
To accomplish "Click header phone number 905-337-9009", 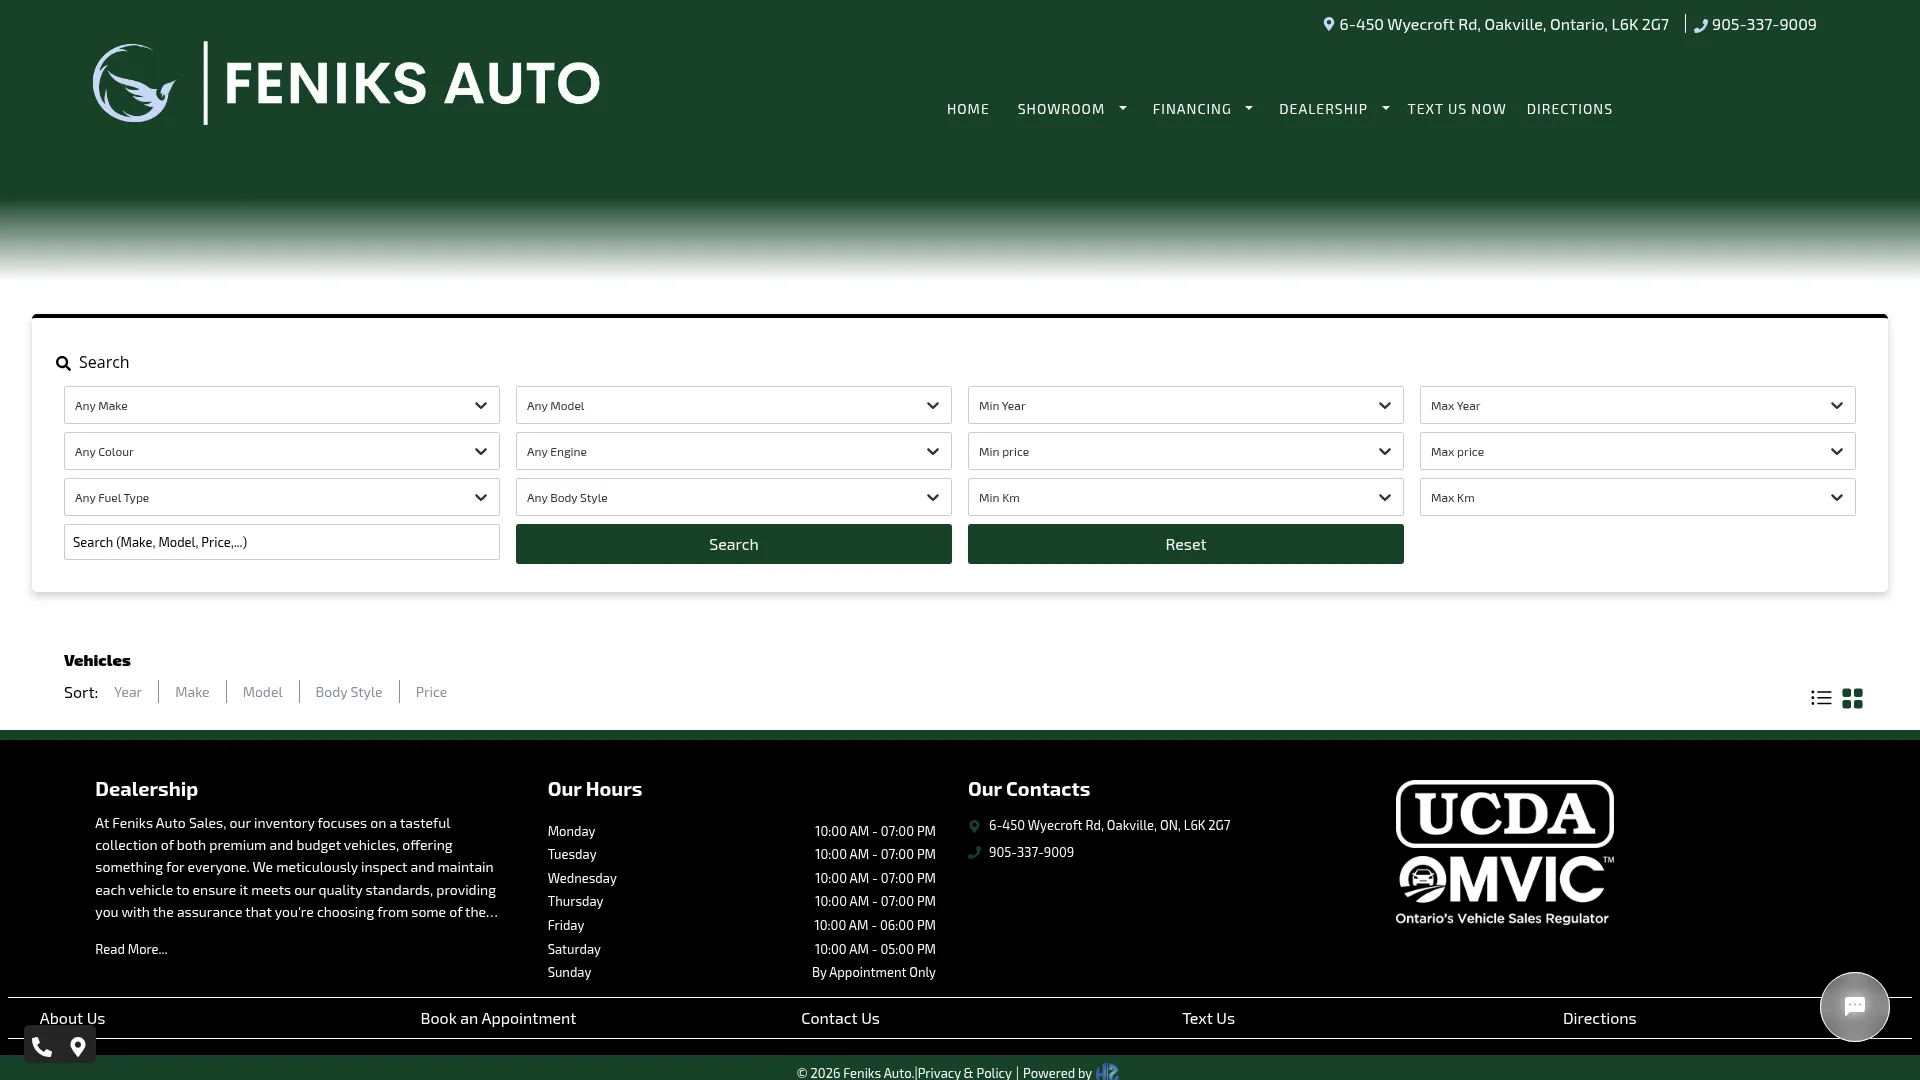I will point(1764,24).
